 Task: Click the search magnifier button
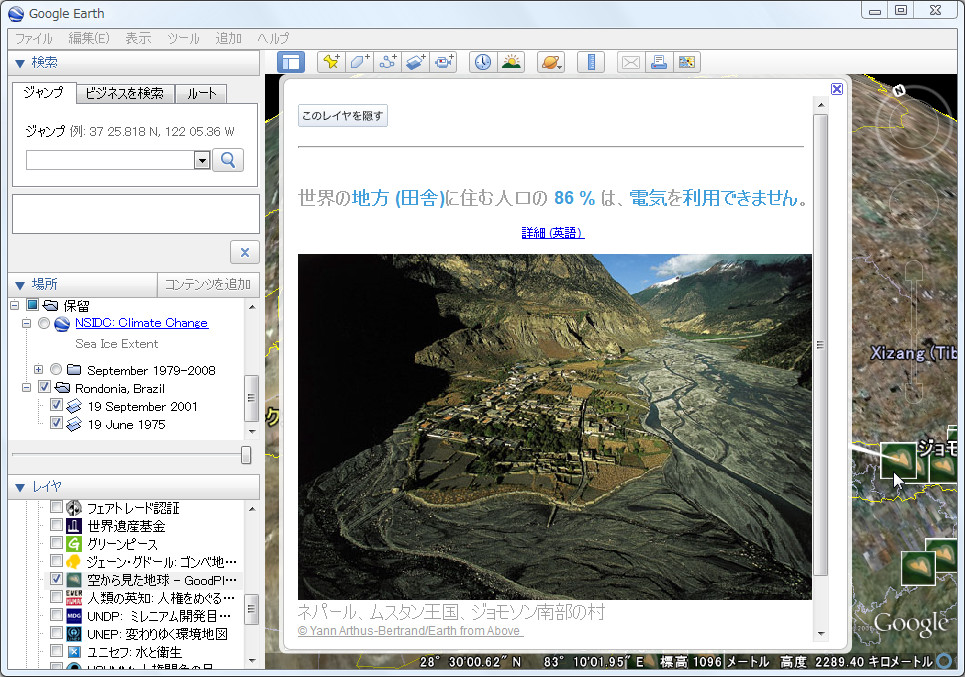coord(228,160)
